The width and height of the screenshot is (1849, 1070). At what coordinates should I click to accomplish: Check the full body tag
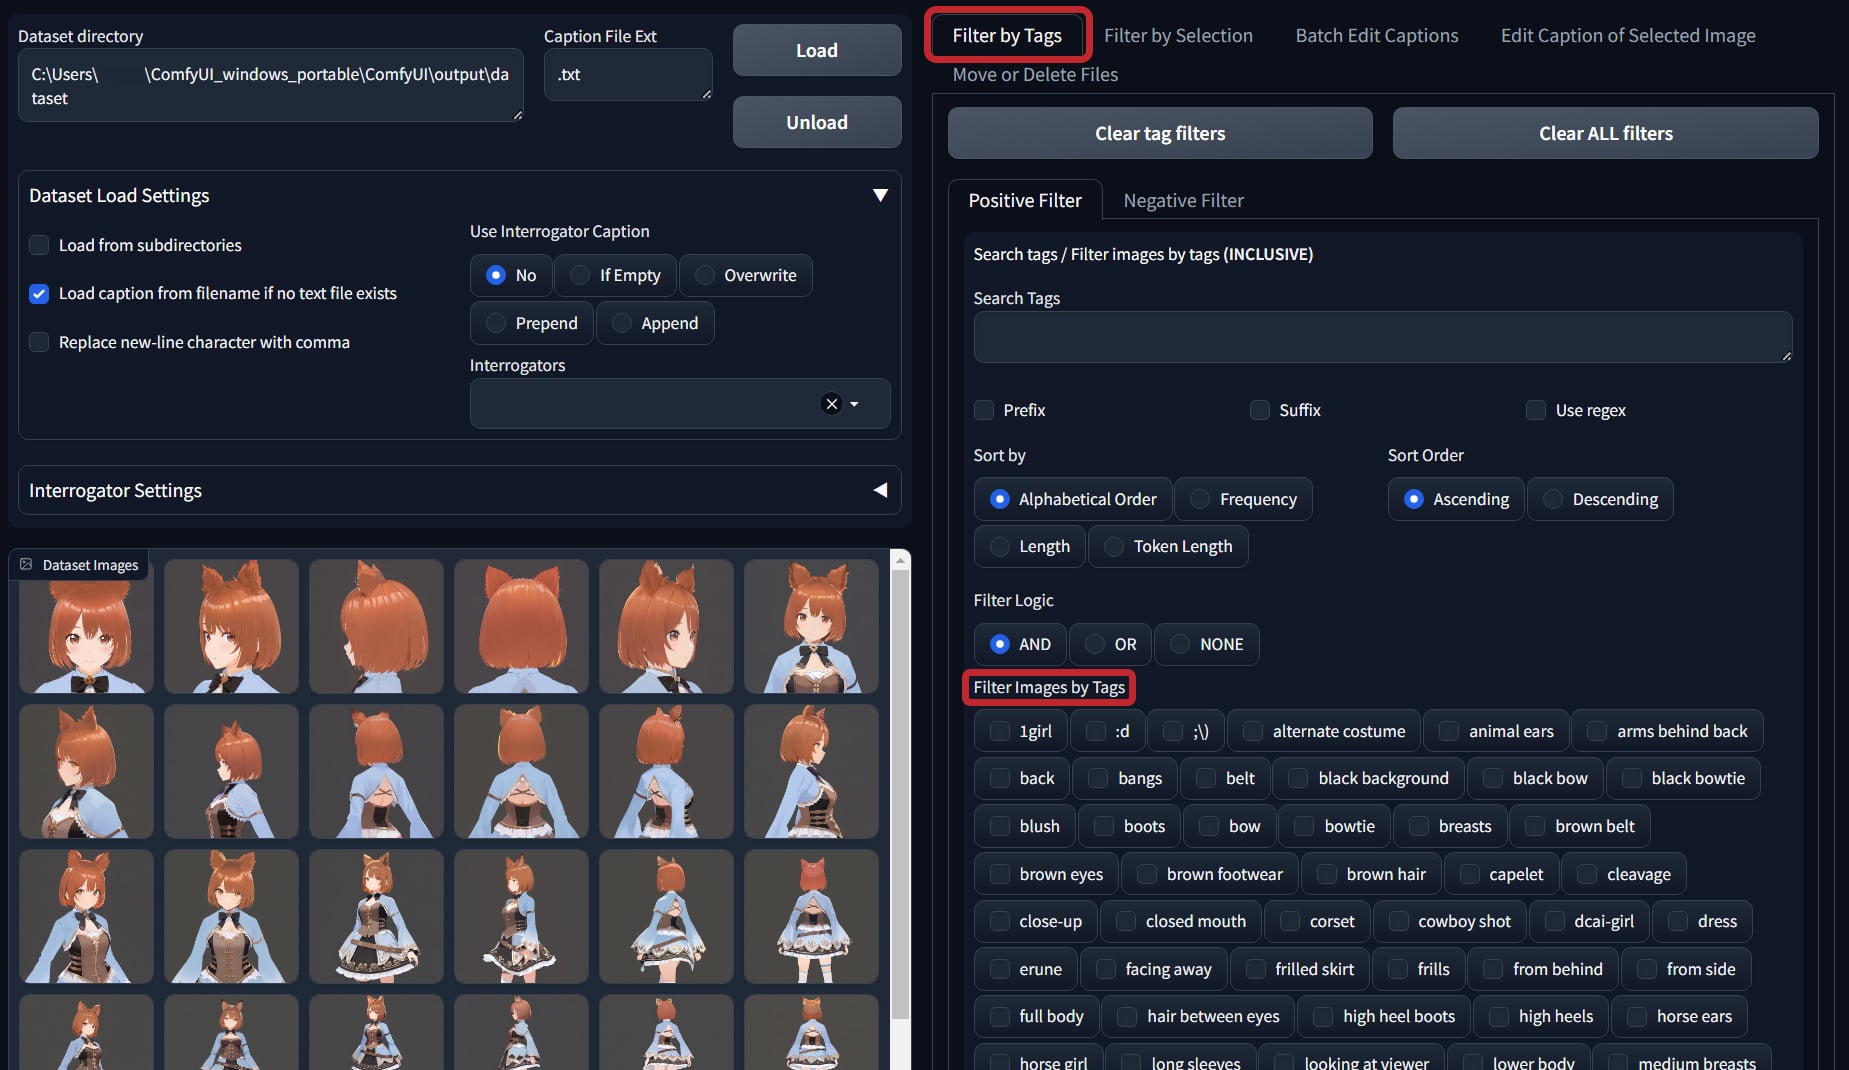(999, 1016)
